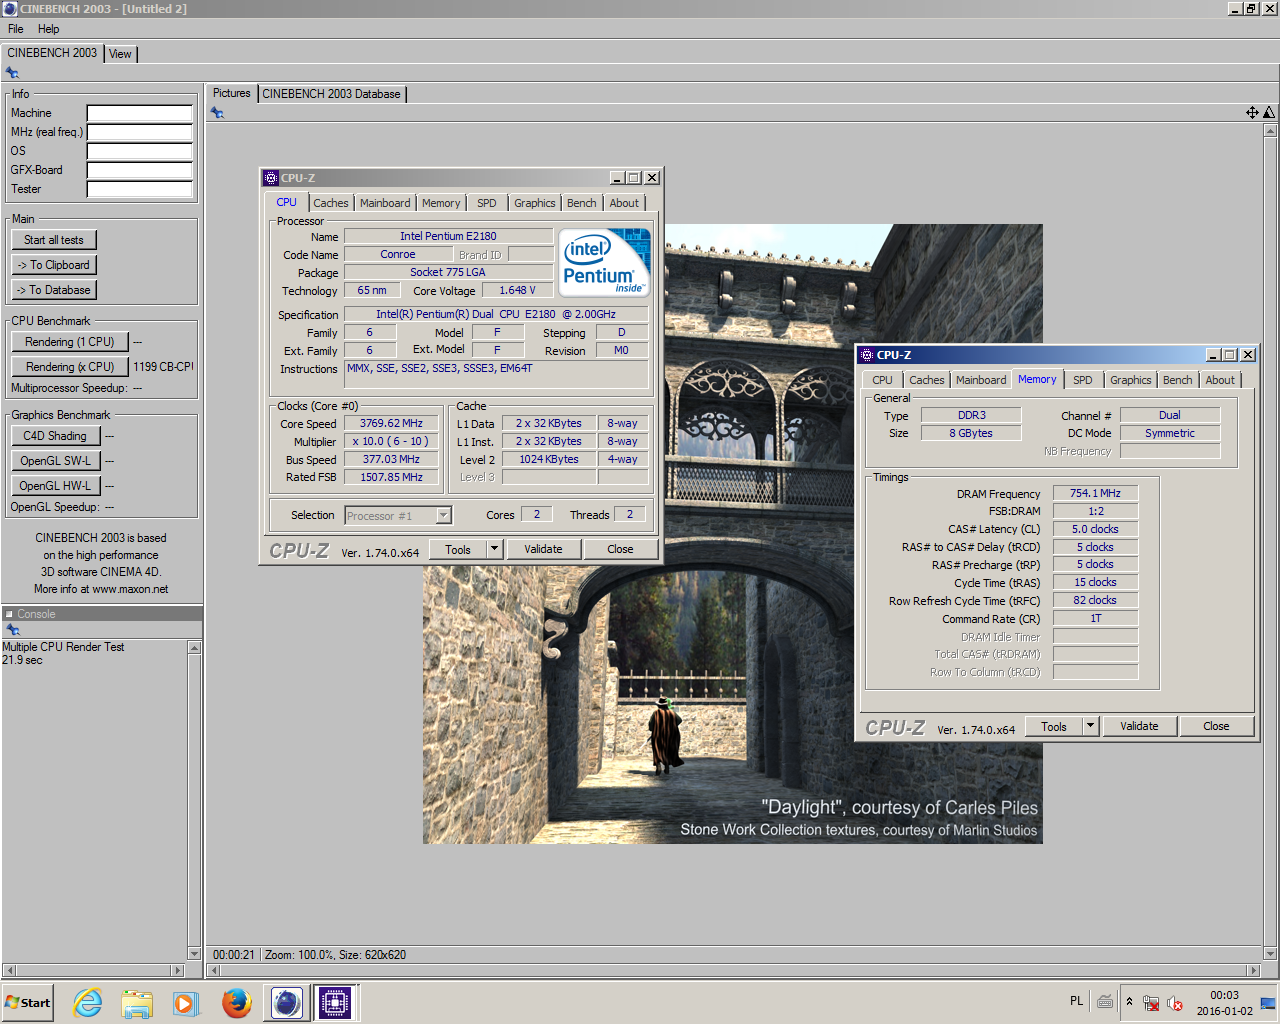This screenshot has height=1024, width=1280.
Task: Open Memory tab in the left CPU-Z window
Action: coord(441,203)
